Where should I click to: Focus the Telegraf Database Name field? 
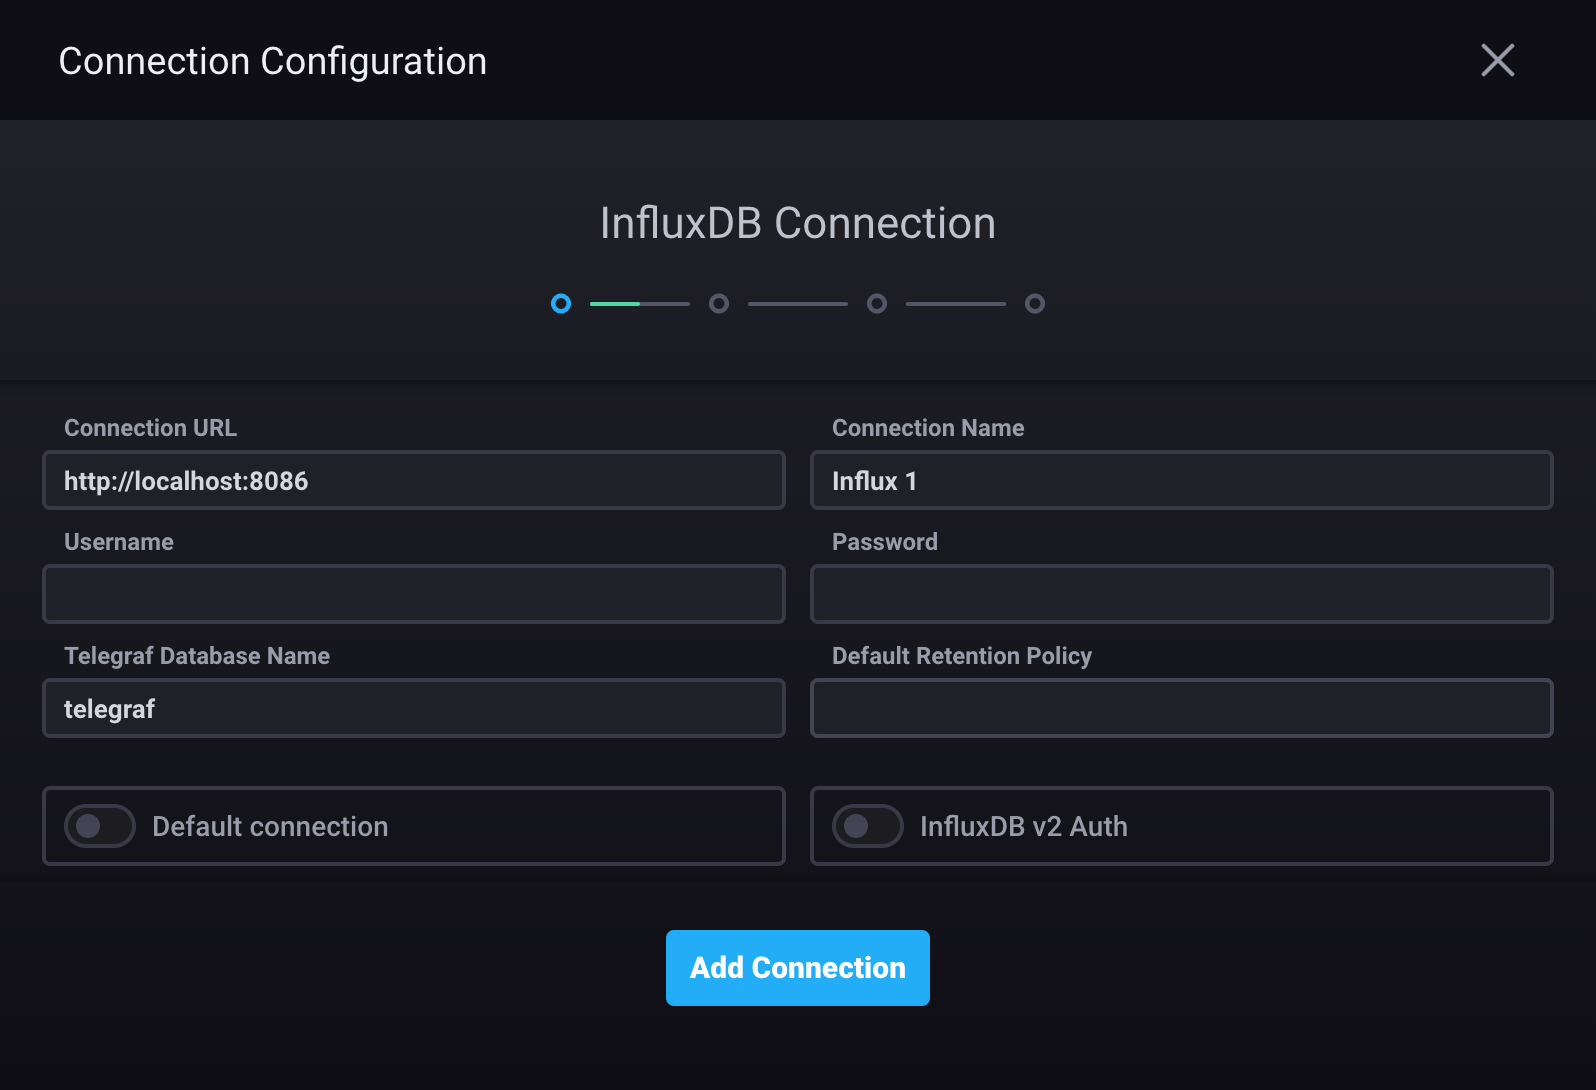tap(414, 709)
